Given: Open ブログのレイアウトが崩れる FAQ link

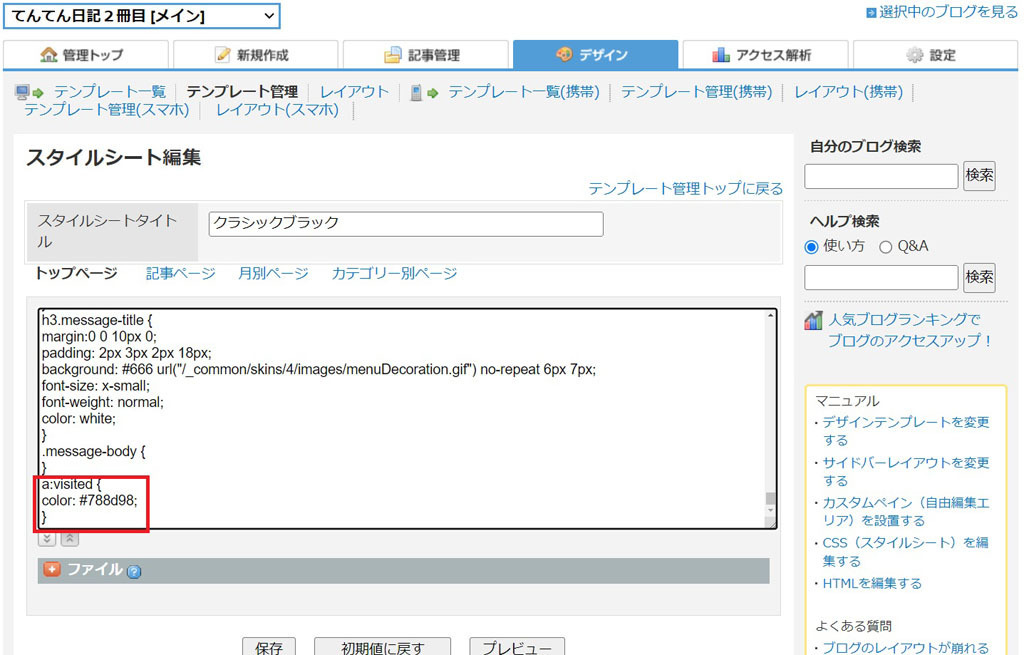Looking at the screenshot, I should [x=906, y=648].
